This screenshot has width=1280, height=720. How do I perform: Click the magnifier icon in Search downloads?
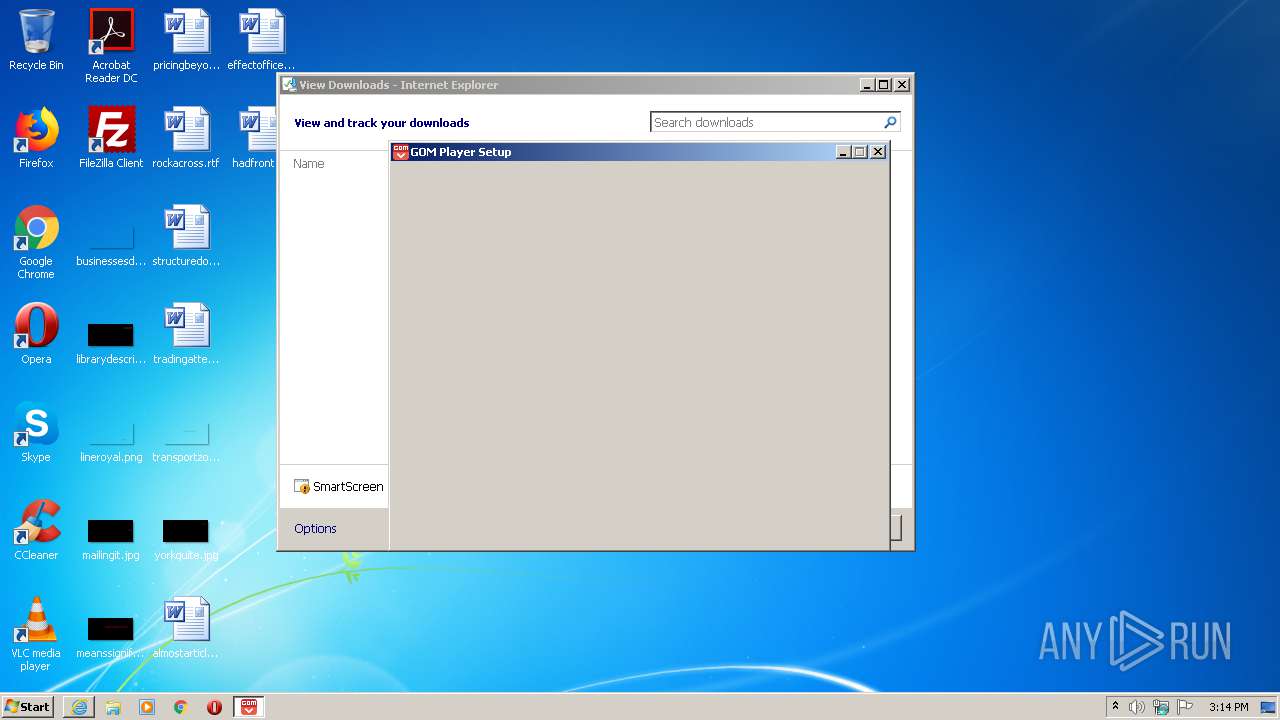[x=890, y=122]
